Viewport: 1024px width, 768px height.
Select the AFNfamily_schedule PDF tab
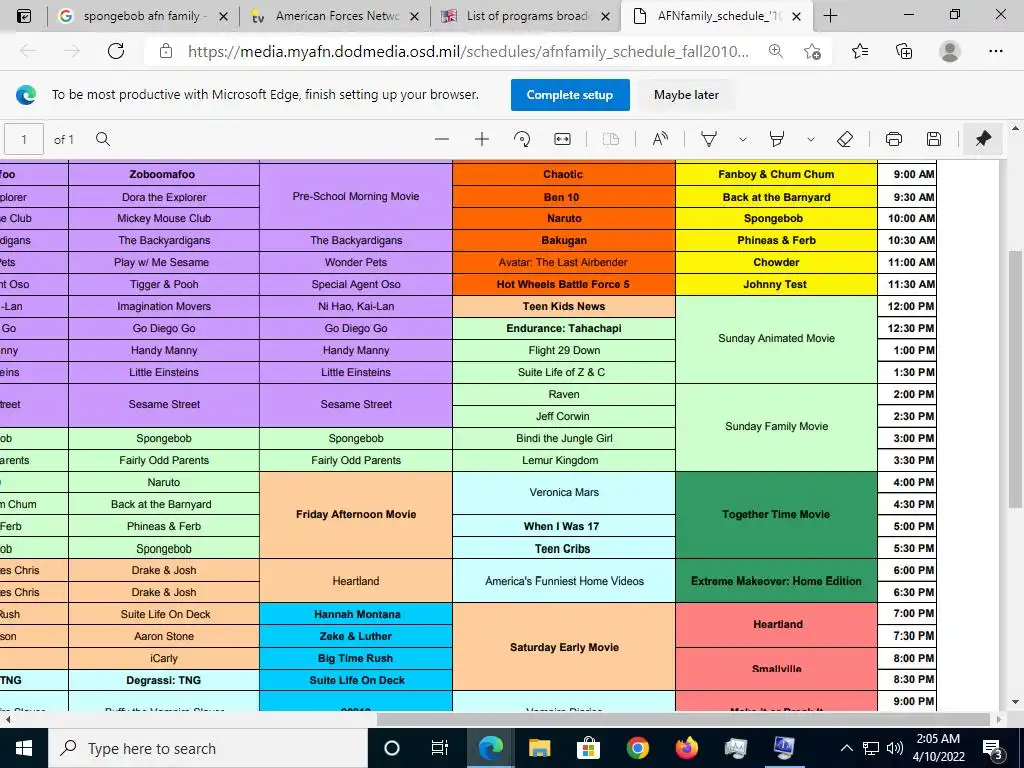pos(717,16)
